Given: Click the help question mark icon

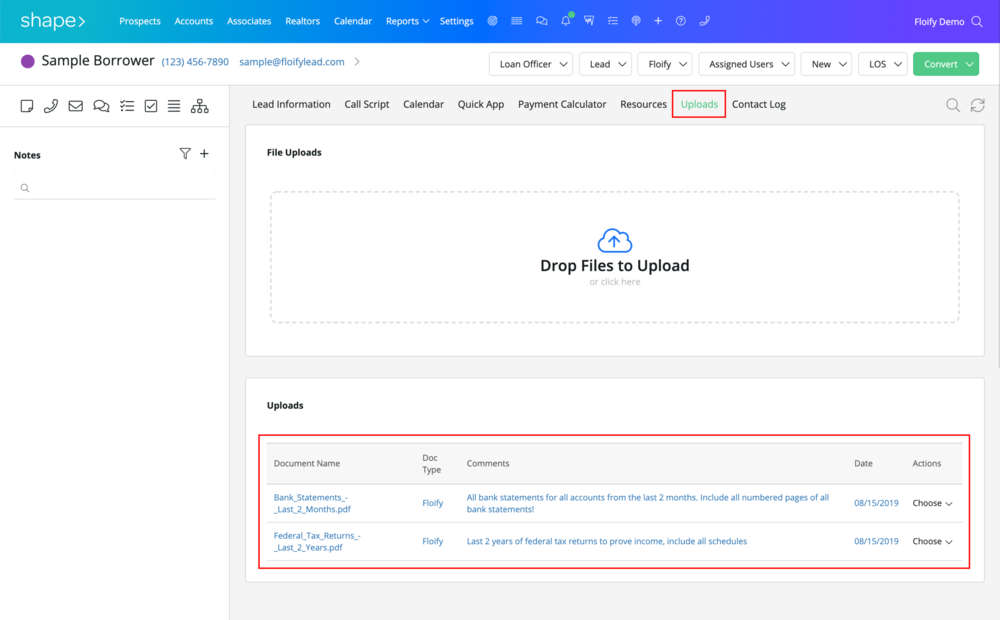Looking at the screenshot, I should 681,21.
